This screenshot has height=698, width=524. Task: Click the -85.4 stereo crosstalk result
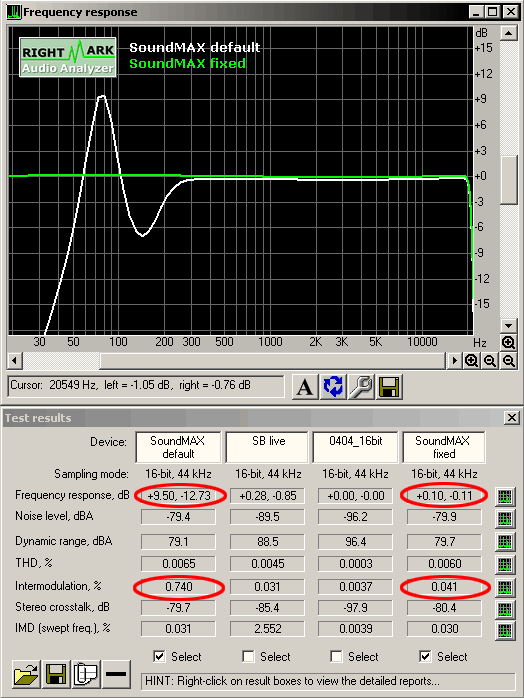tap(267, 608)
